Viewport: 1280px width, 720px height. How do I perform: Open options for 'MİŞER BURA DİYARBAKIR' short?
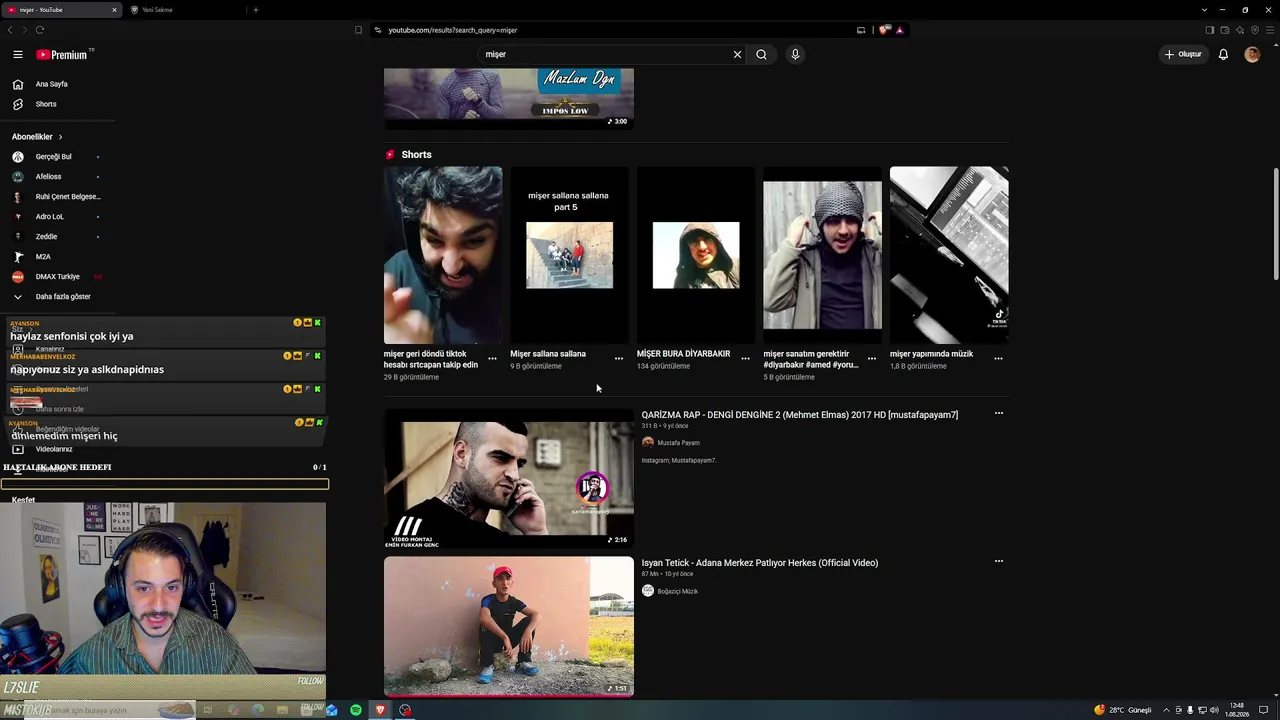coord(745,358)
